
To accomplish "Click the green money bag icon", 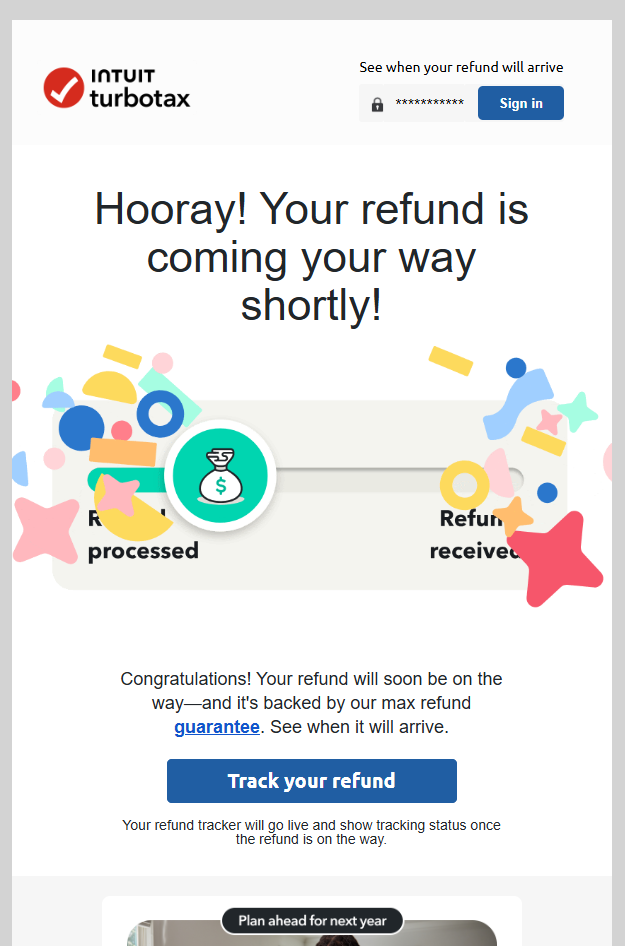I will [220, 475].
